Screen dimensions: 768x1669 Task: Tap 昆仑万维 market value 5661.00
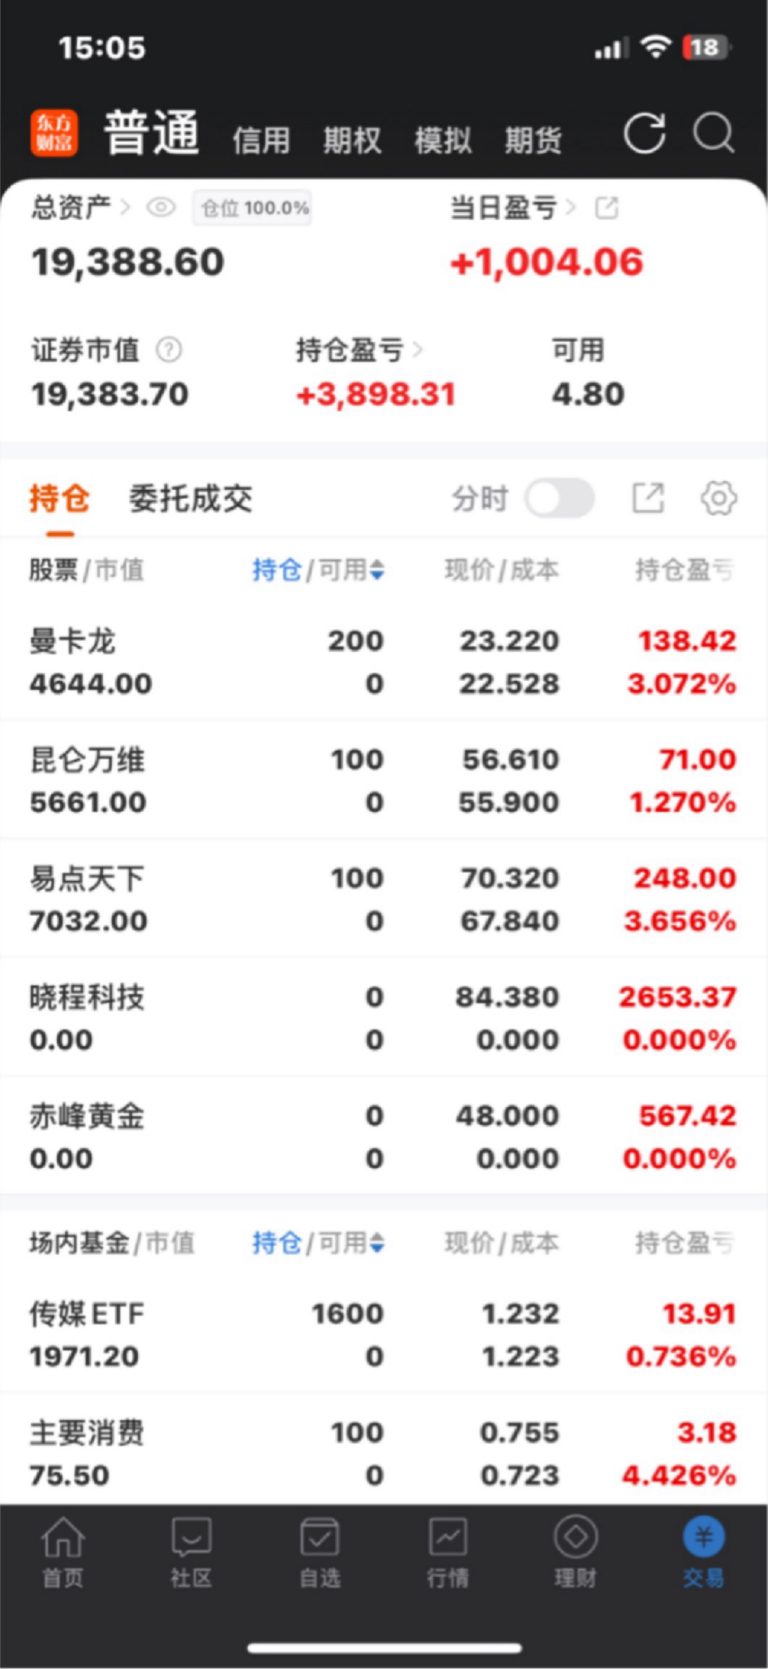point(88,802)
